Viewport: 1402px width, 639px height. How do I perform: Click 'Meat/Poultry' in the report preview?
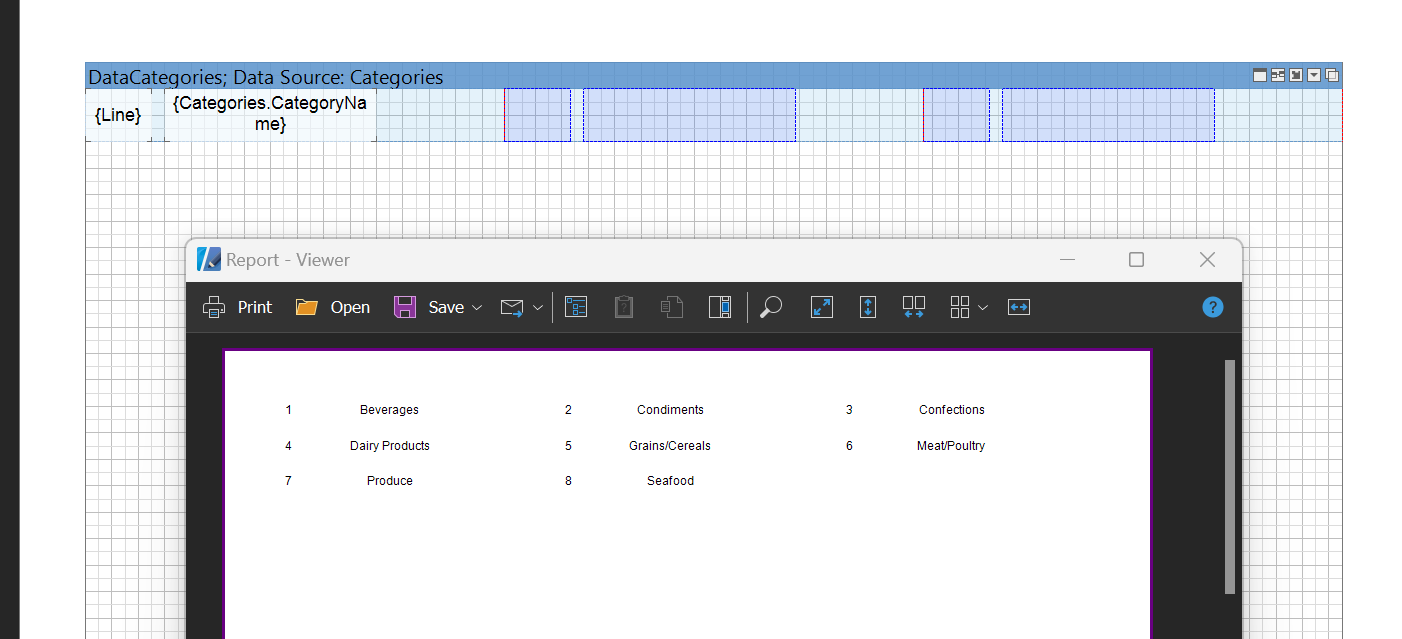(951, 446)
